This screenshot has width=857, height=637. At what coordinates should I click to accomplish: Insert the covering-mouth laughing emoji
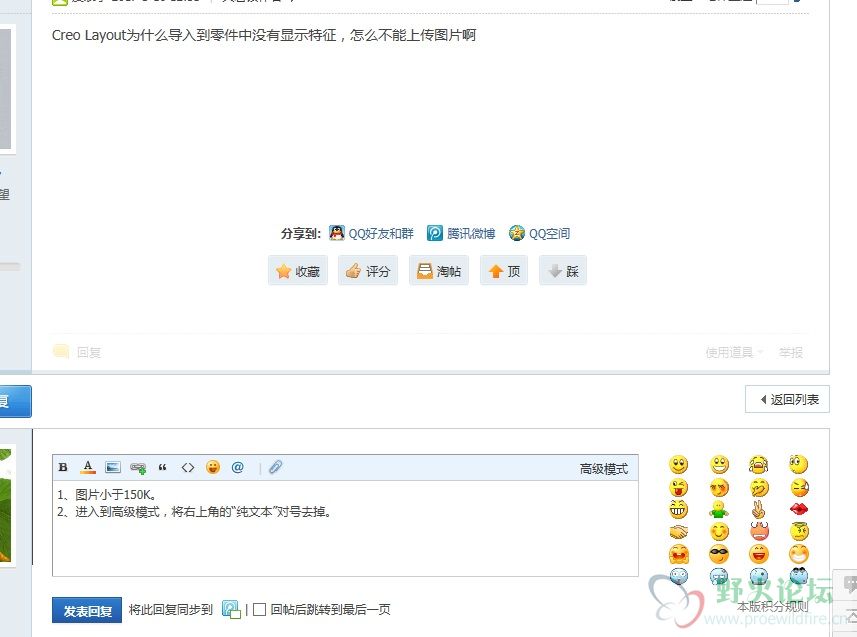click(x=759, y=487)
